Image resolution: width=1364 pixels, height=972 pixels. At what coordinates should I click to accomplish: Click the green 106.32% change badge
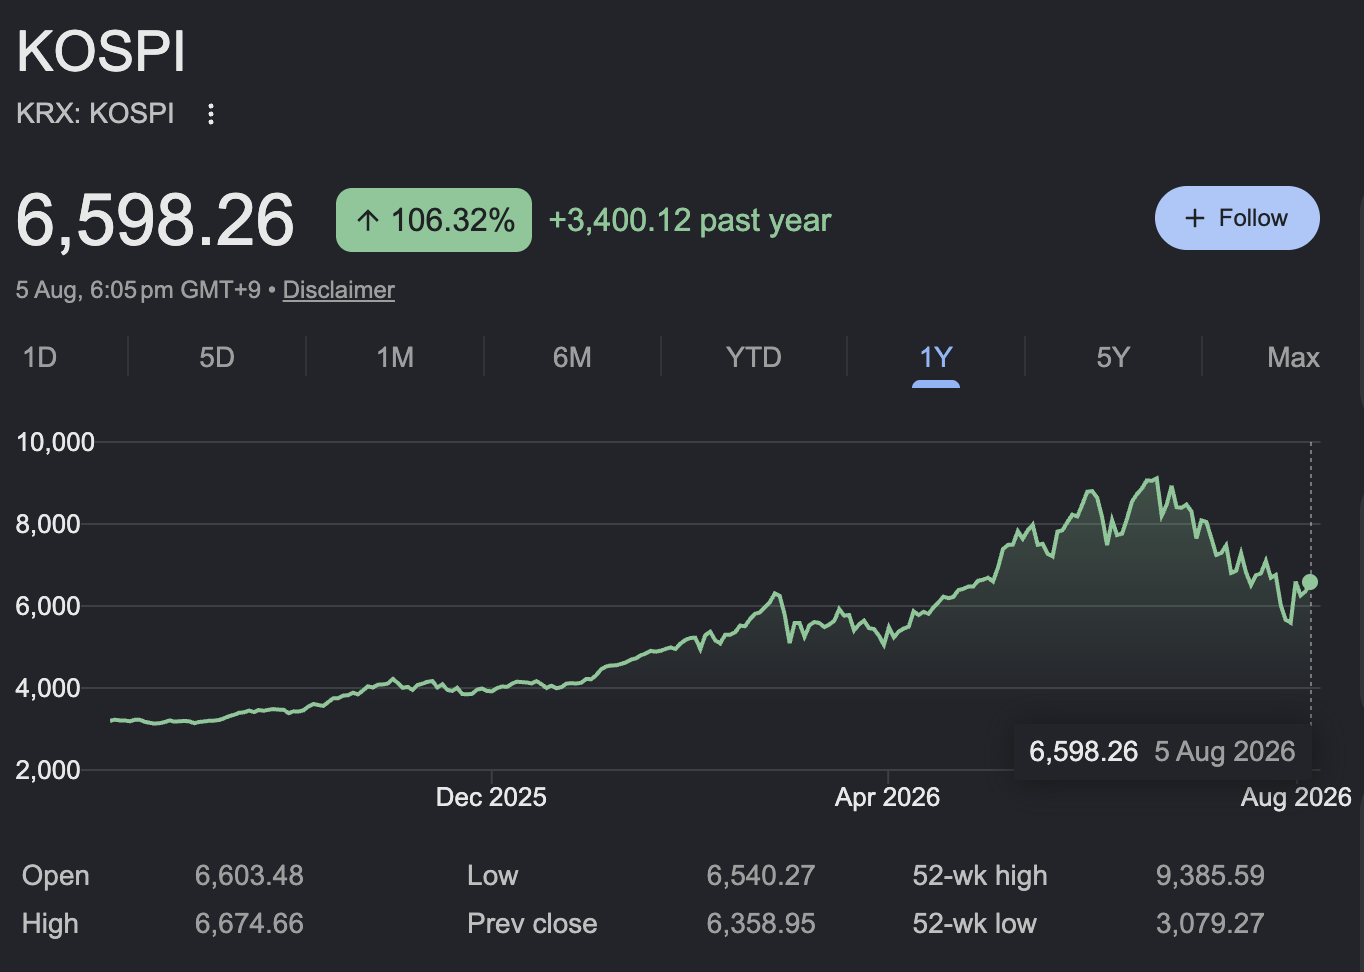click(434, 220)
